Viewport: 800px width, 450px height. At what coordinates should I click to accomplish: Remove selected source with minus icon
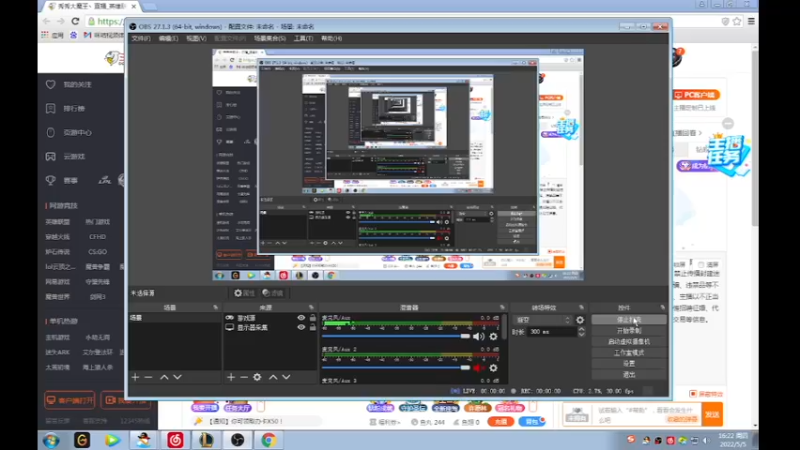pos(244,377)
